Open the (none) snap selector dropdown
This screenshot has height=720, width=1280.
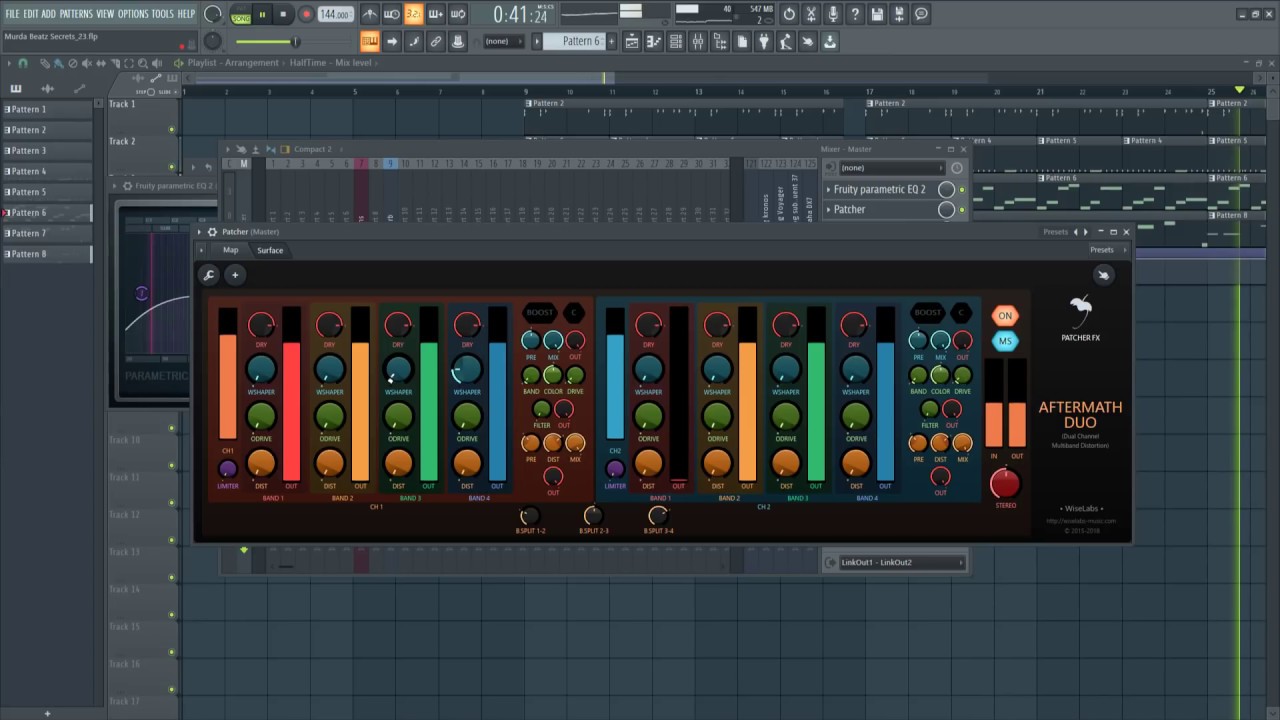coord(505,41)
